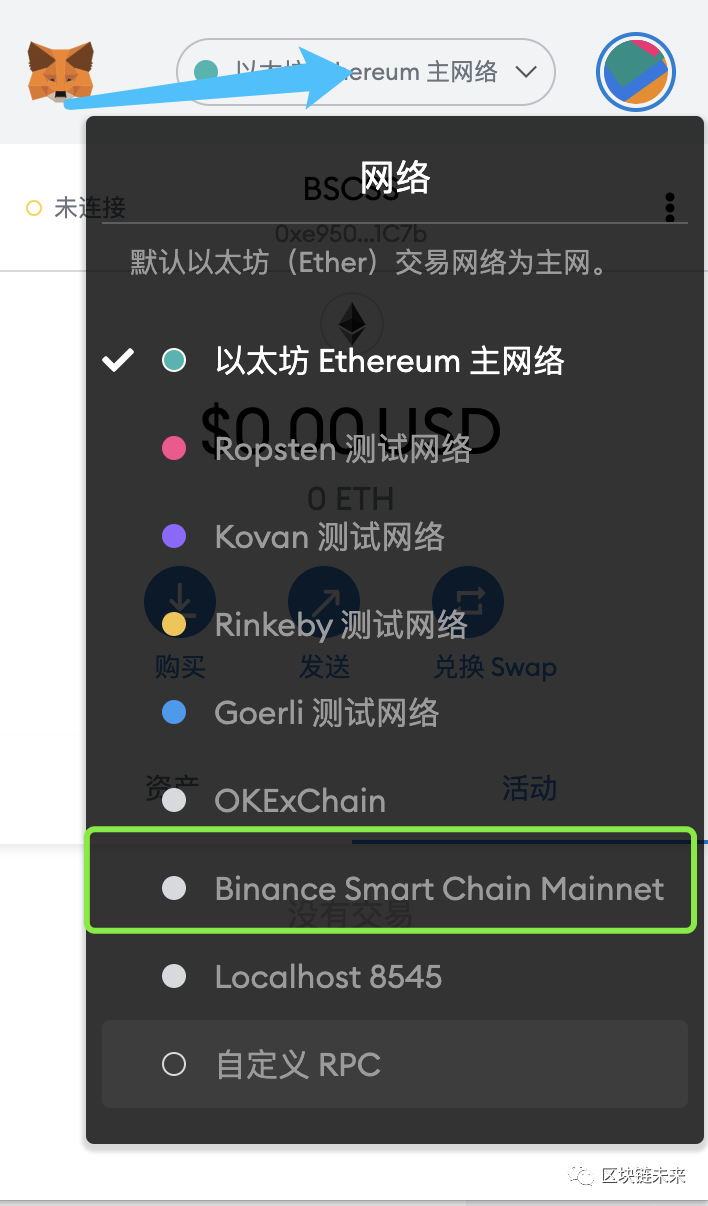Click the teal Ethereum mainnet color dot
Screen dimensions: 708x1206
click(174, 361)
